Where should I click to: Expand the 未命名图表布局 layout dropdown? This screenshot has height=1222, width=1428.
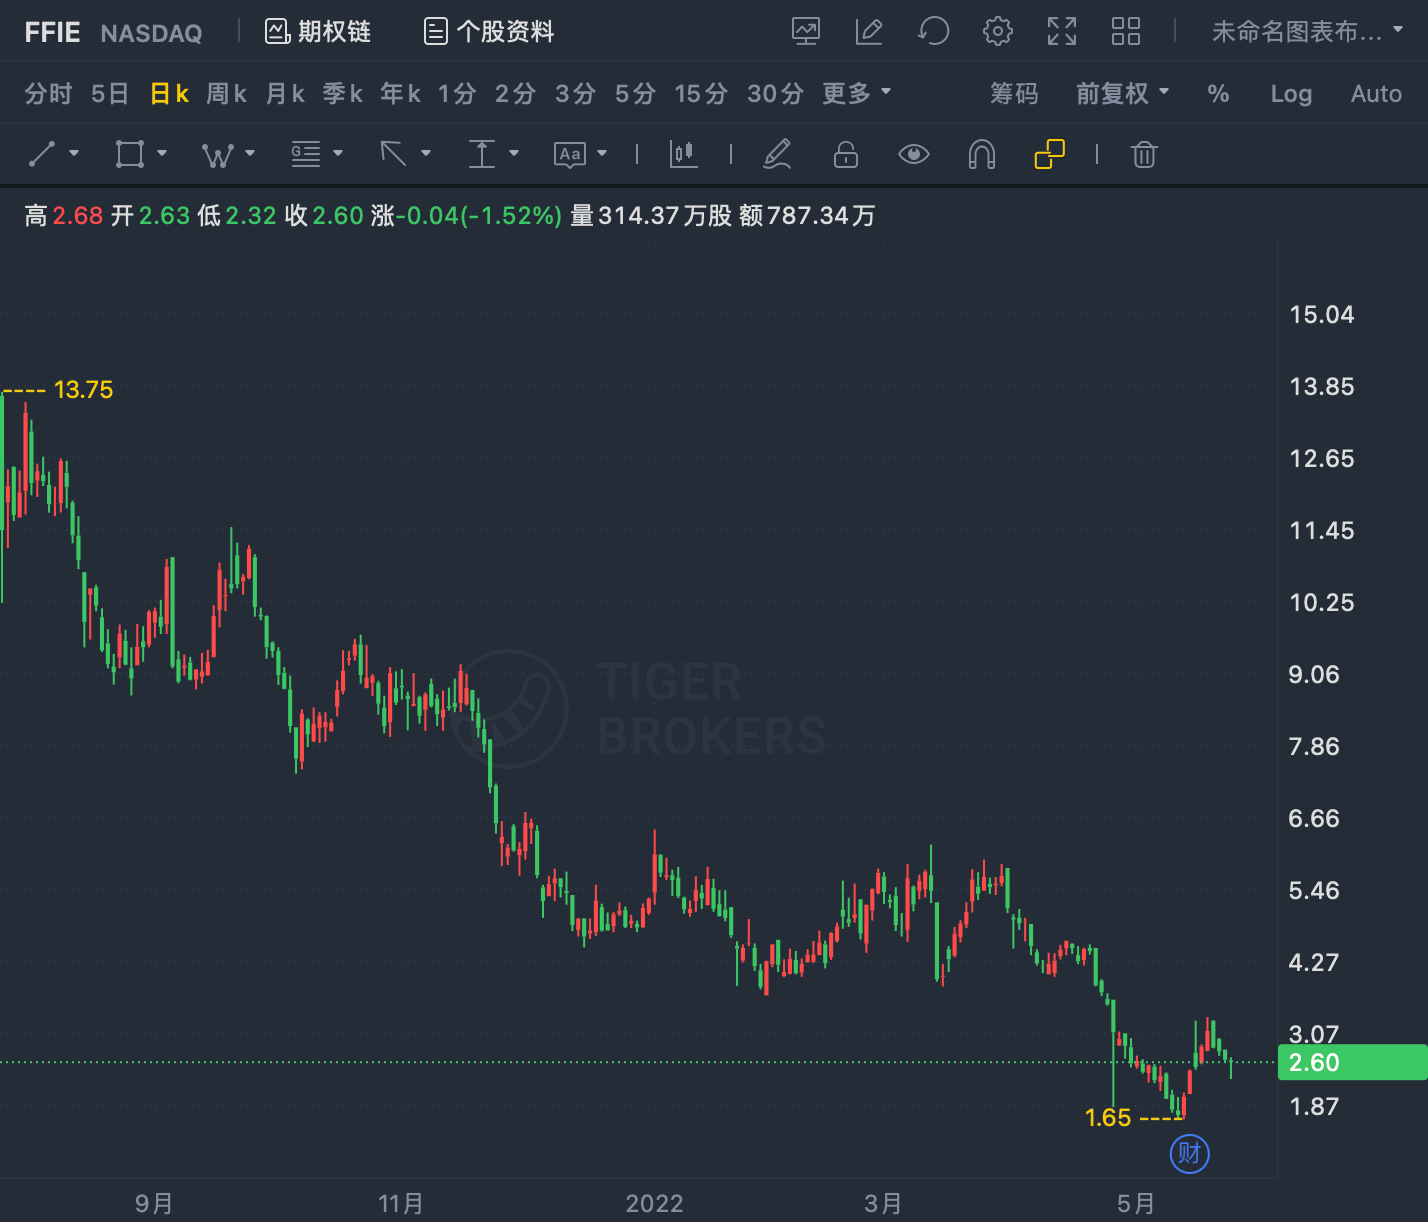[x=1307, y=31]
